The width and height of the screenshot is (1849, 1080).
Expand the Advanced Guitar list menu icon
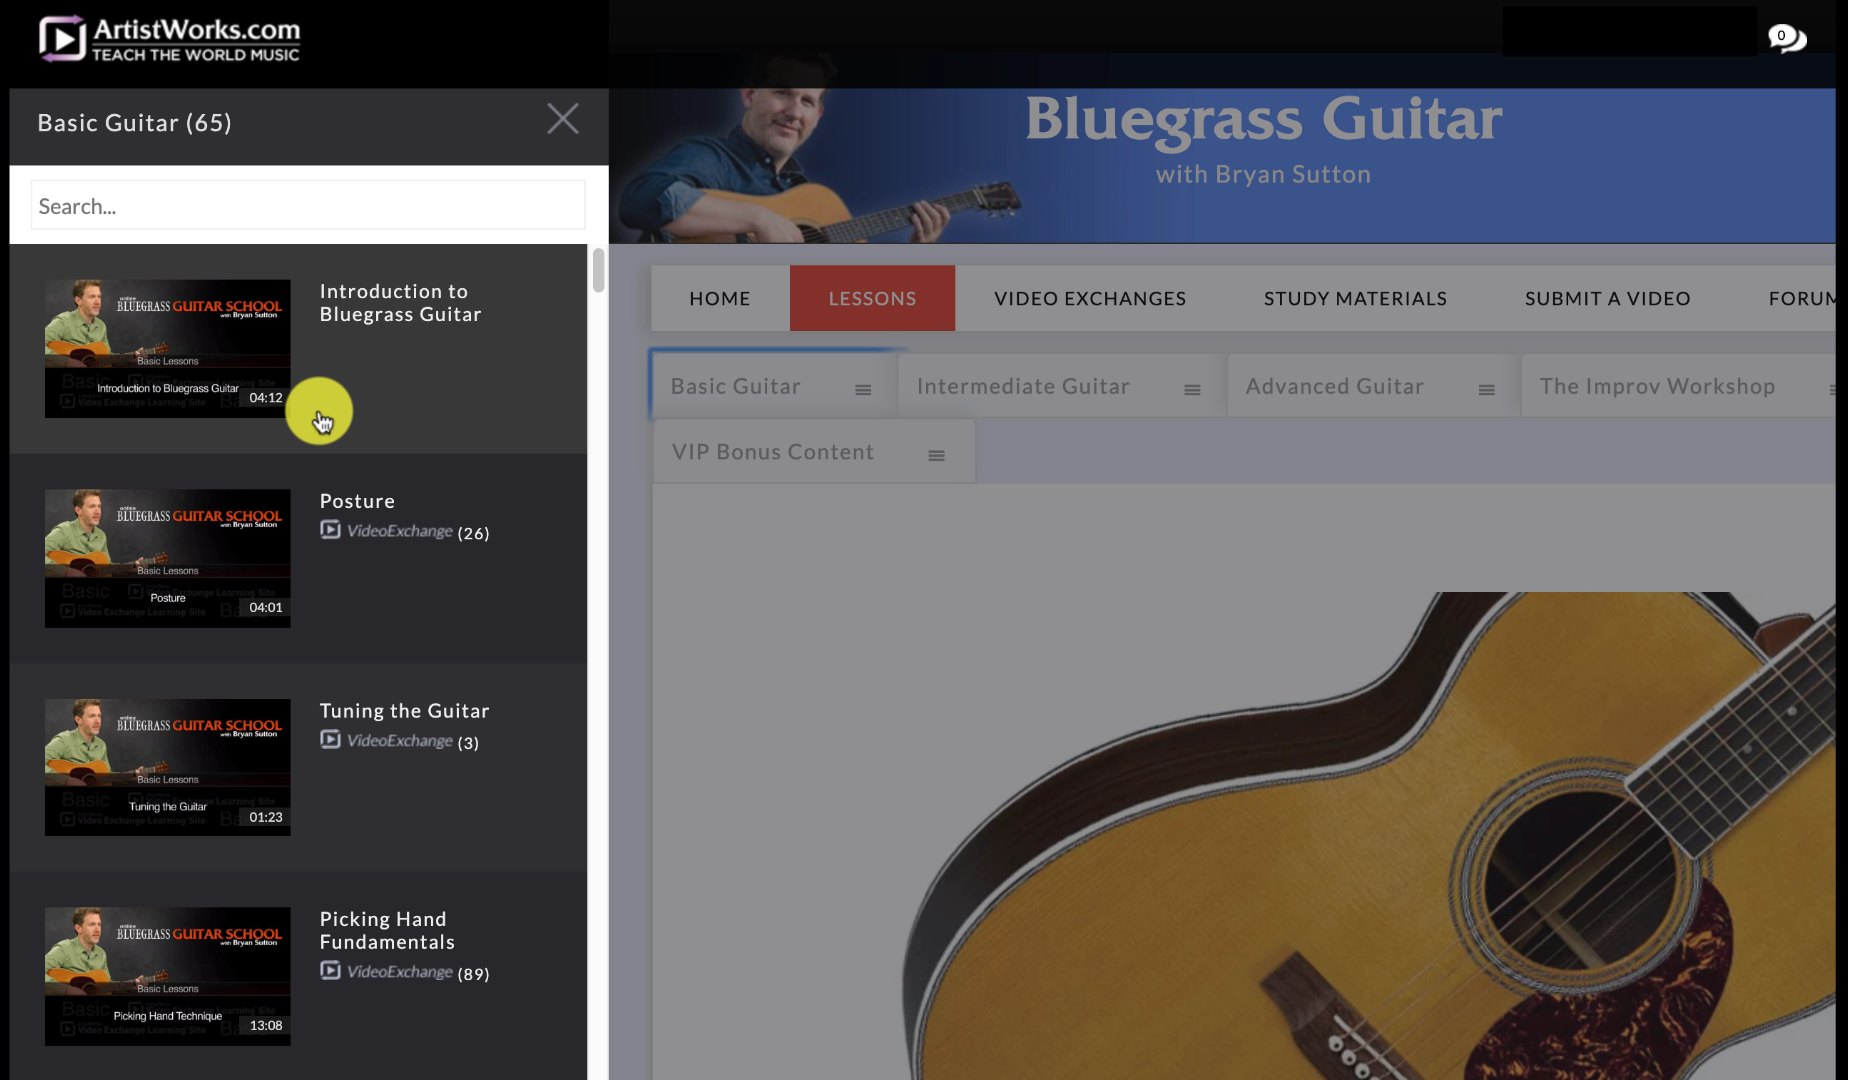(1487, 390)
